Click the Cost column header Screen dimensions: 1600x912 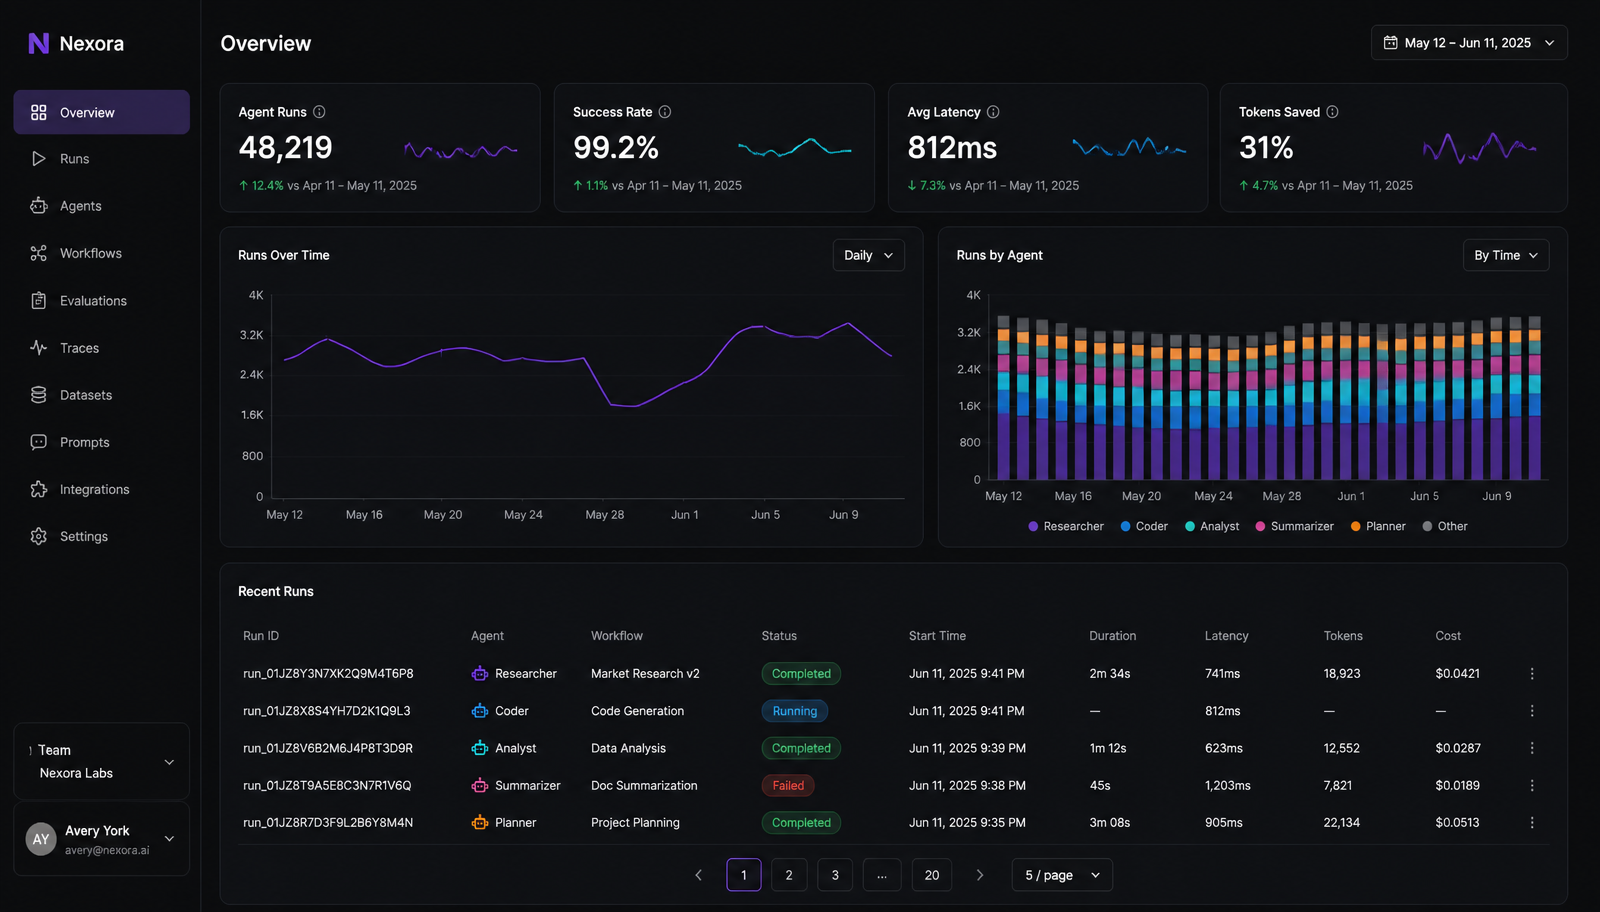tap(1448, 636)
